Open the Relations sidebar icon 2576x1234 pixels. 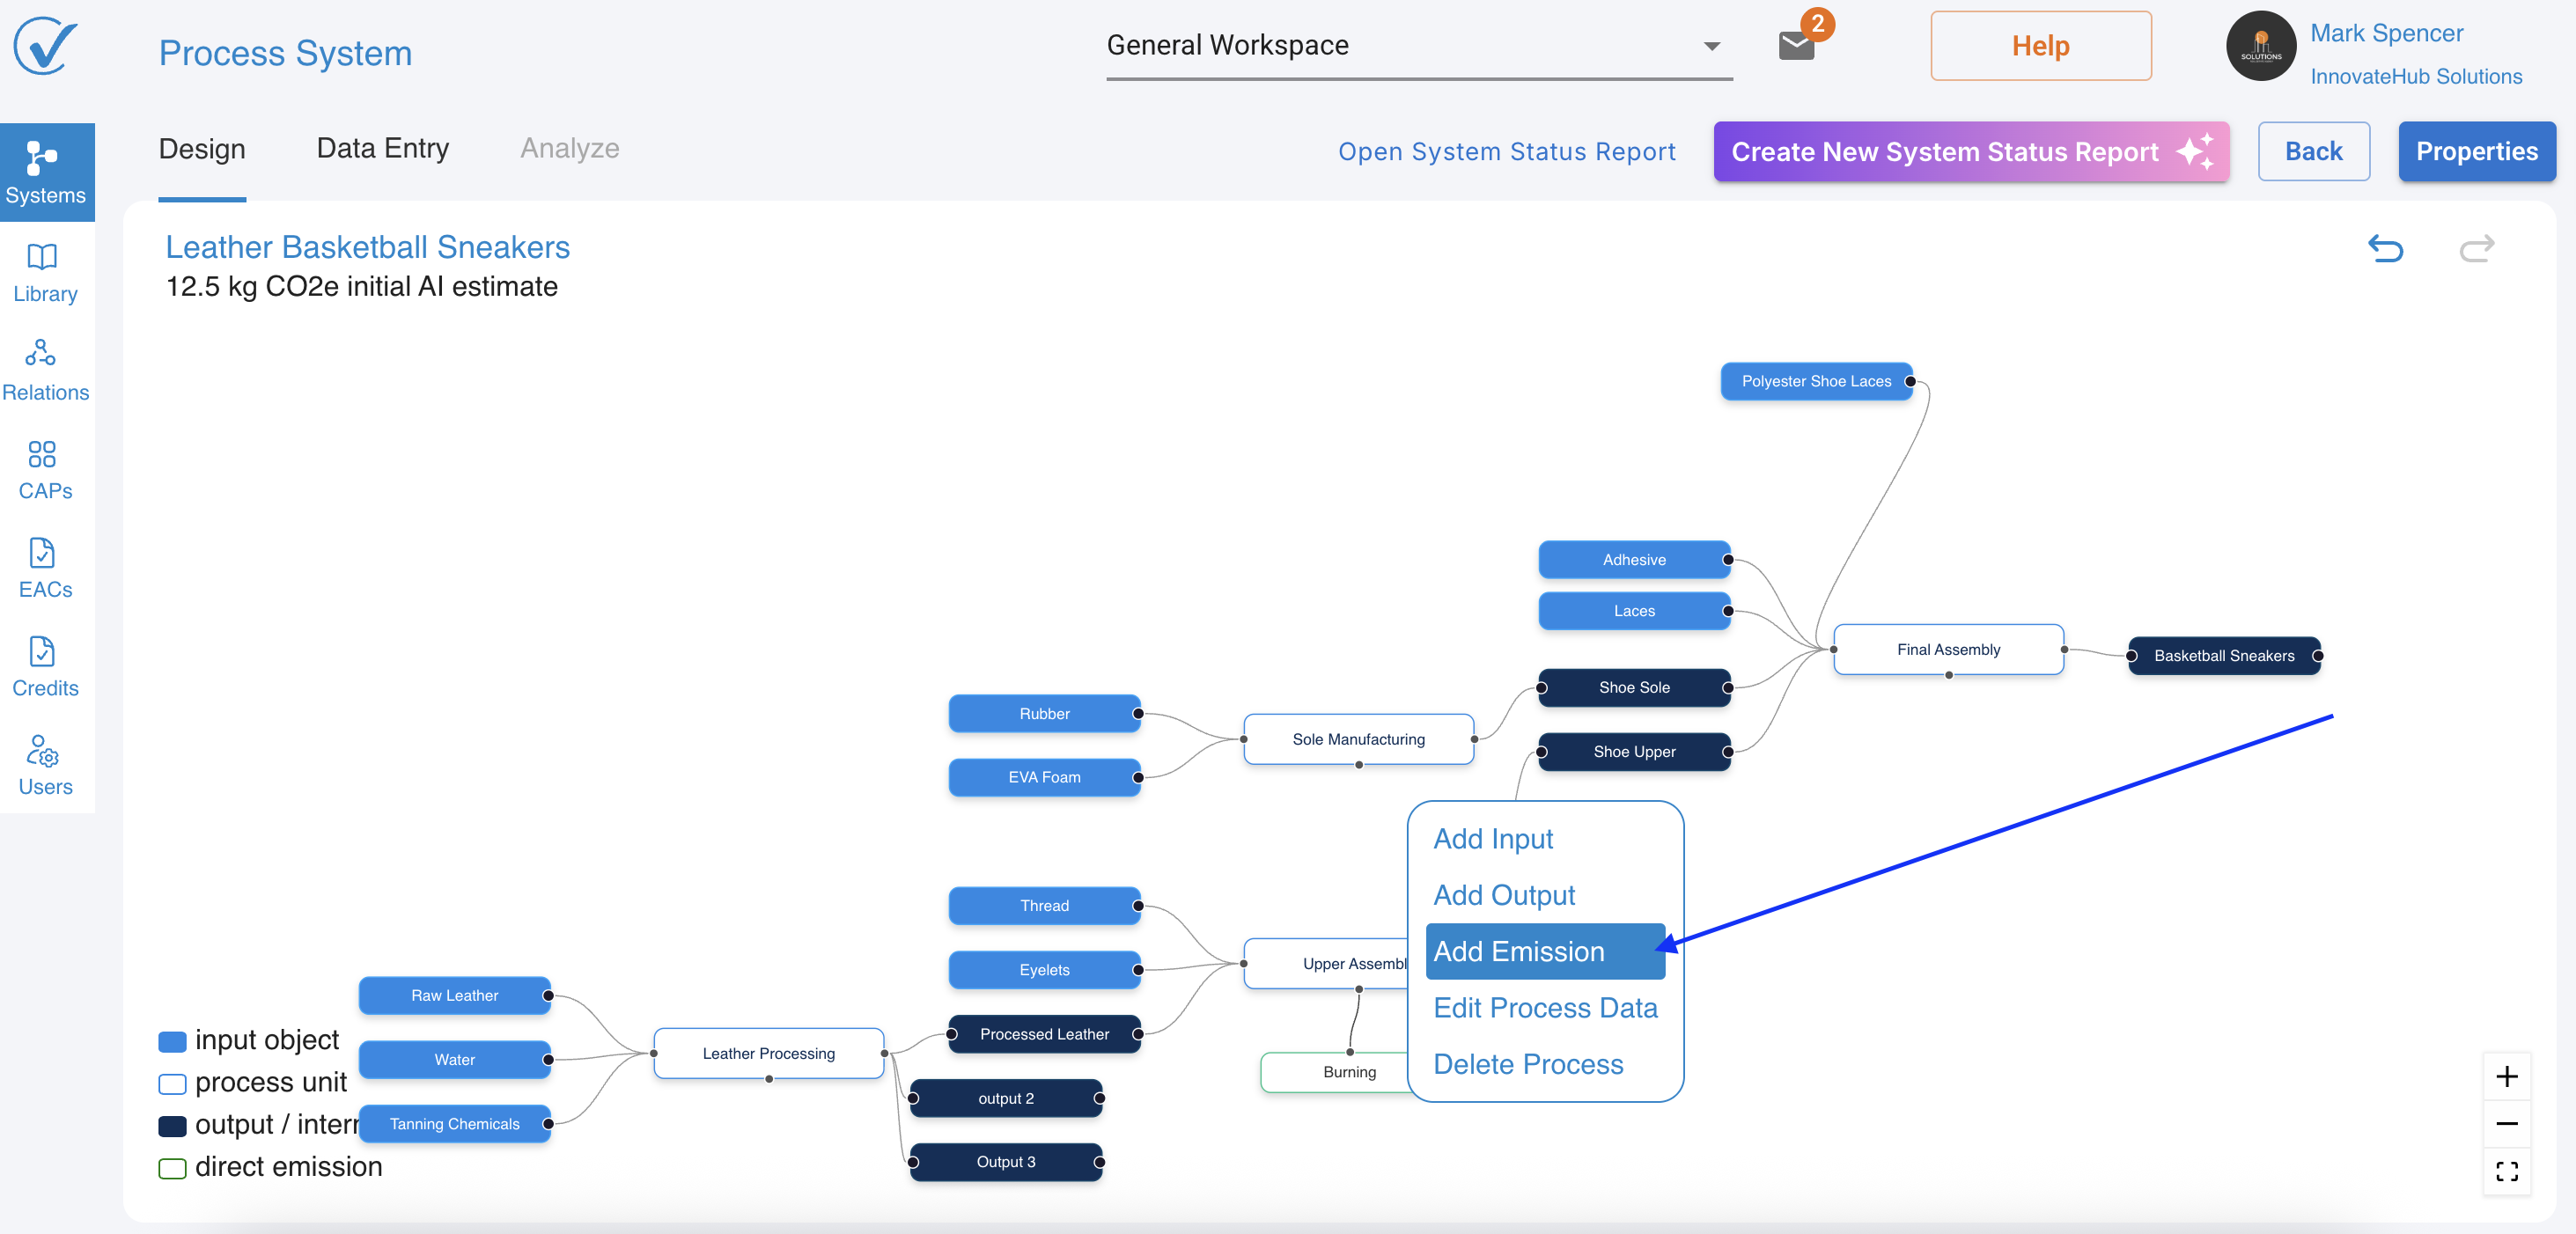[x=43, y=354]
